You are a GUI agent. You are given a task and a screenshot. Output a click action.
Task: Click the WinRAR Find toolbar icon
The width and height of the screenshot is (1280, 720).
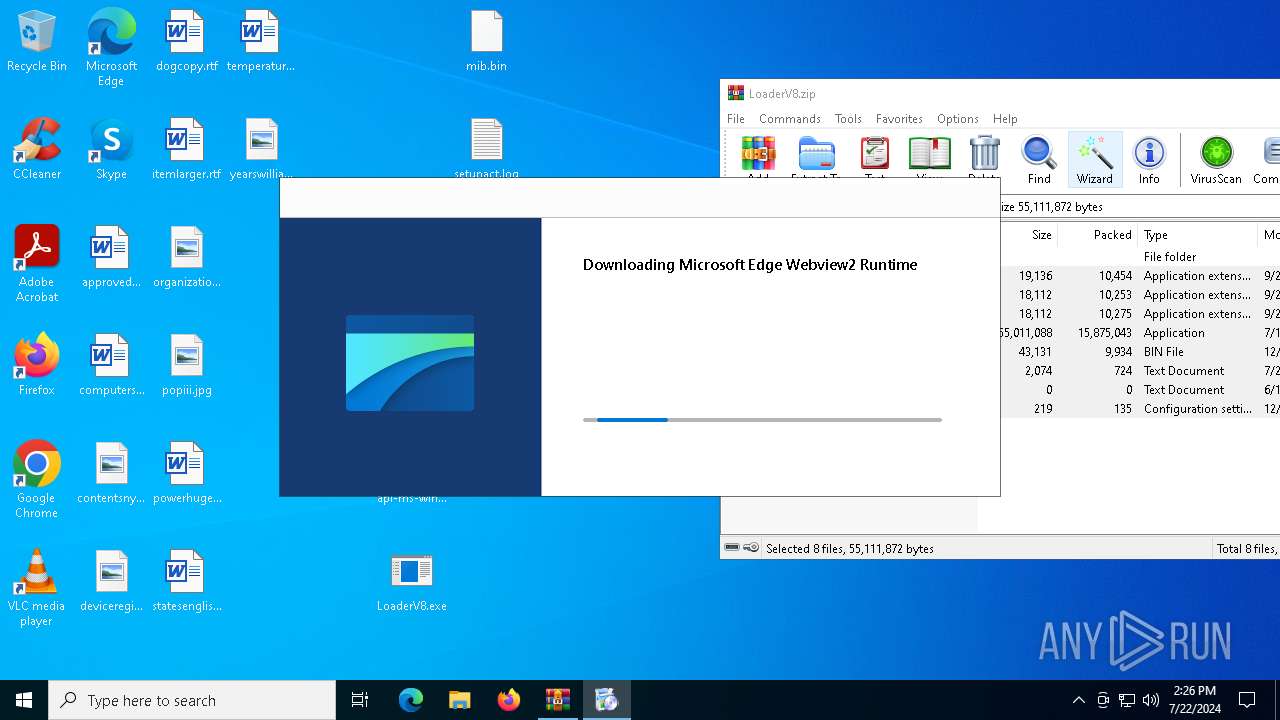click(1039, 160)
